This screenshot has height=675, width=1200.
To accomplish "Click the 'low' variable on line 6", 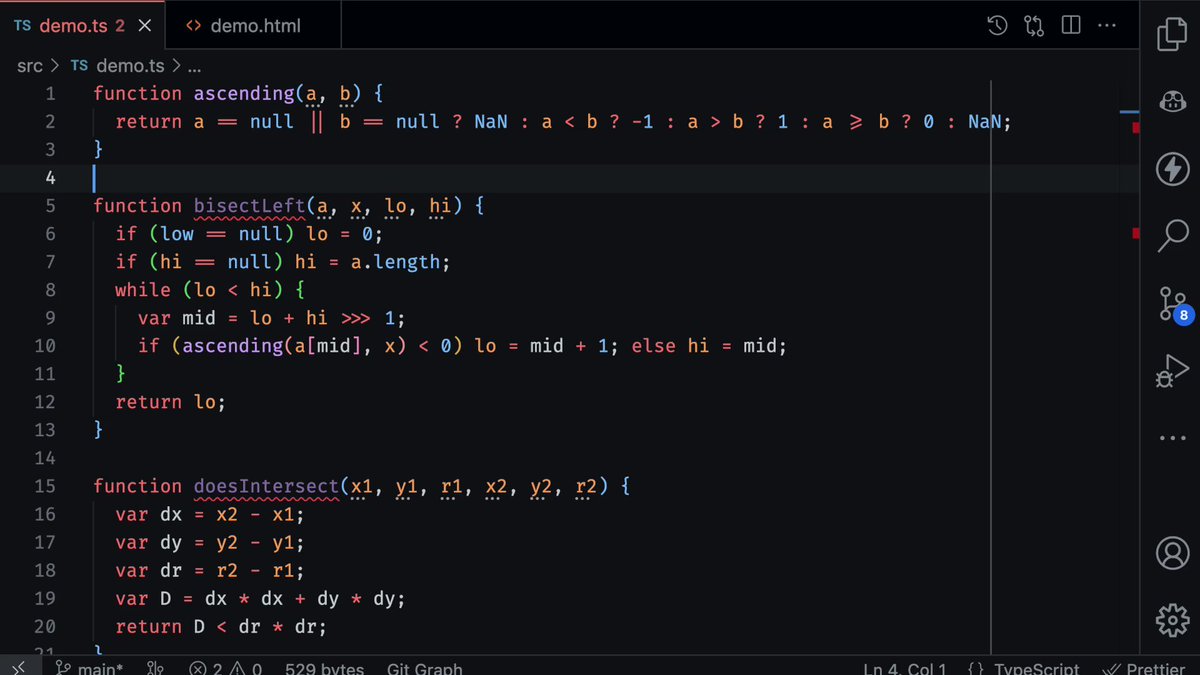I will [177, 234].
